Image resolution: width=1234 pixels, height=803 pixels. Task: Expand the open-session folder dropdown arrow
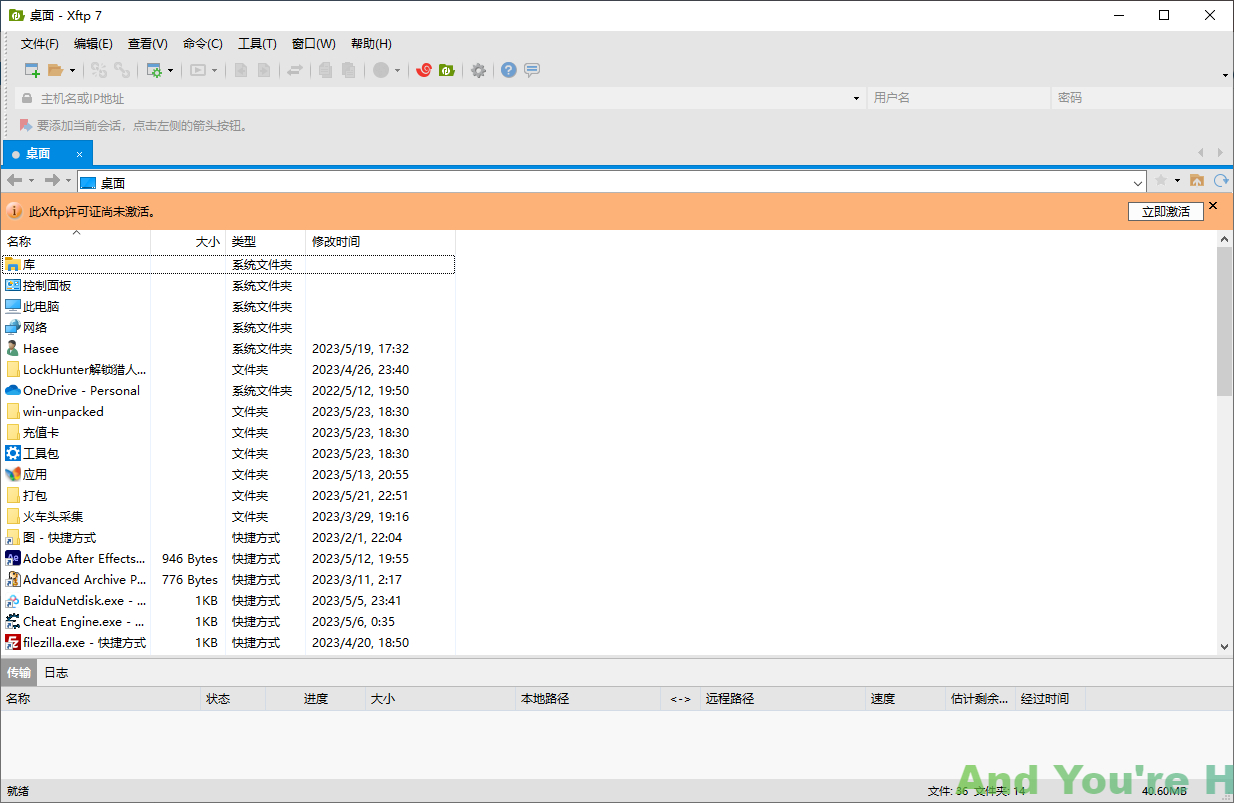point(72,70)
